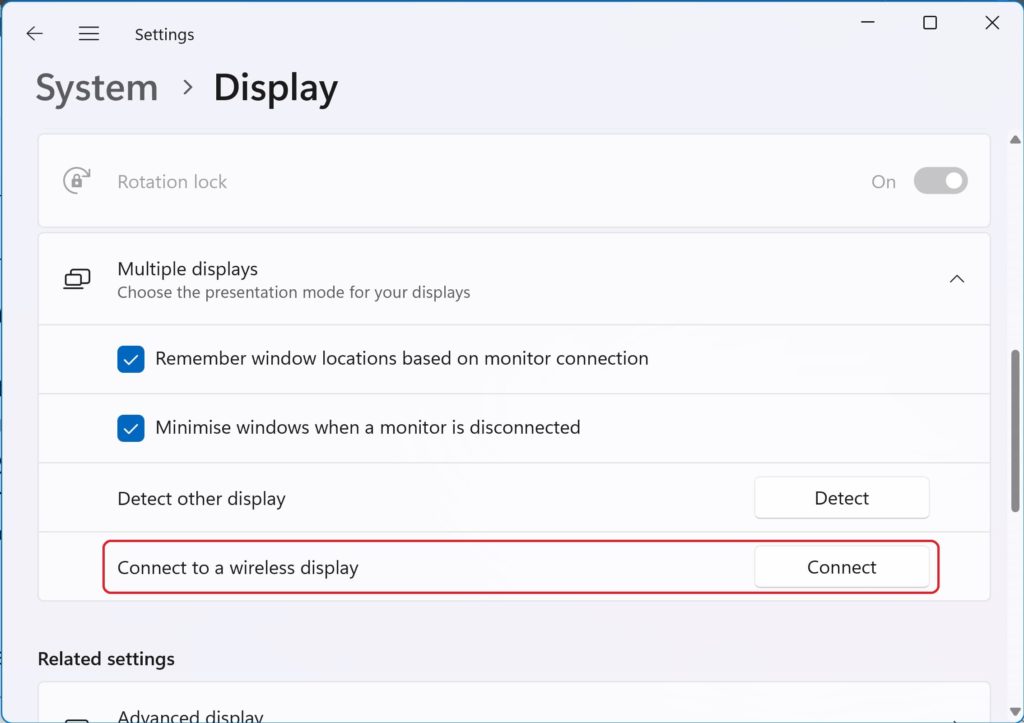This screenshot has width=1024, height=723.
Task: Open the Advanced display settings row
Action: point(514,705)
